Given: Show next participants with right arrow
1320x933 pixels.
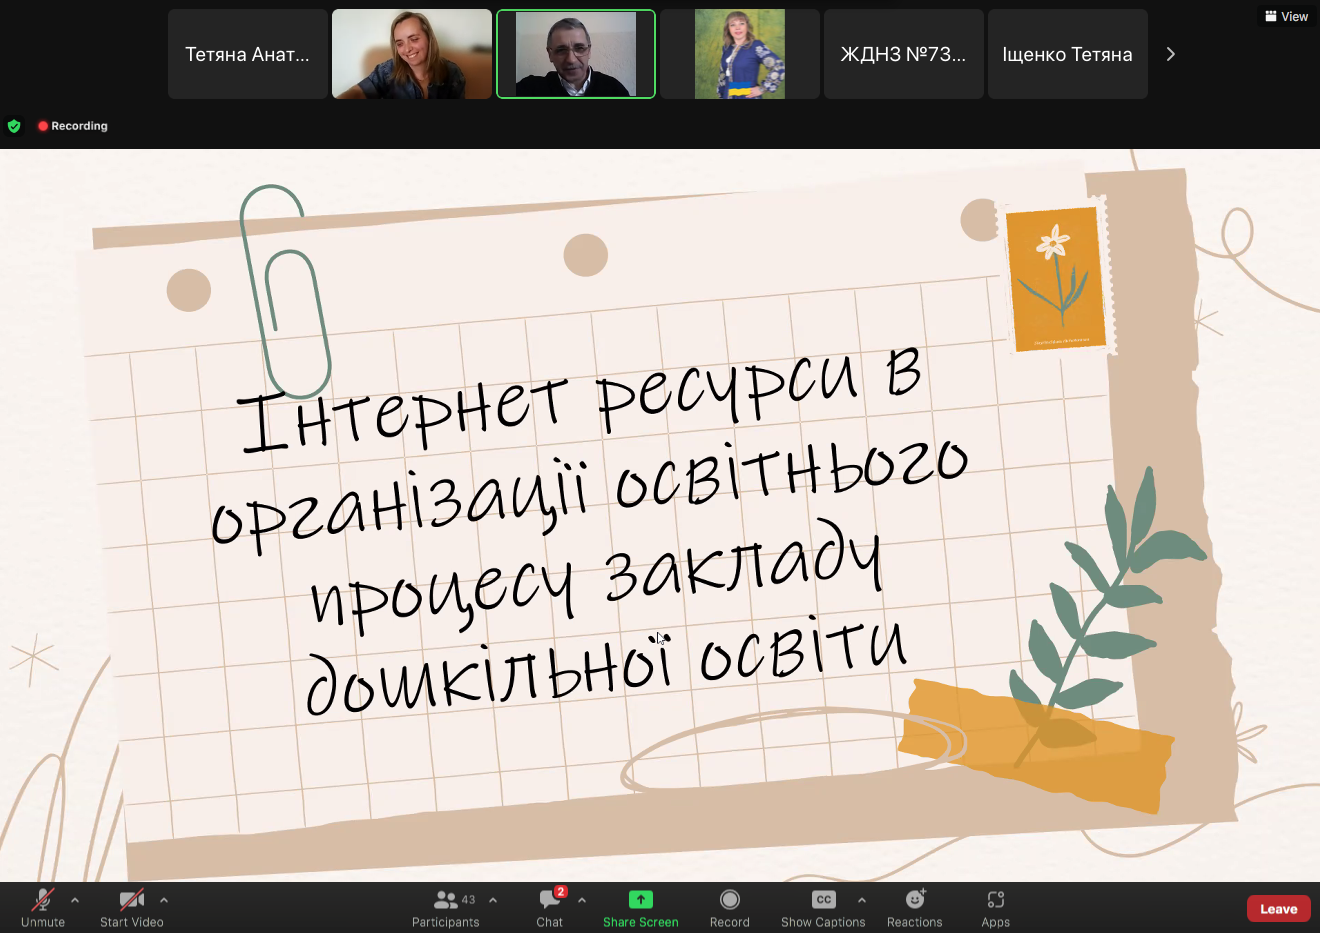Looking at the screenshot, I should pyautogui.click(x=1171, y=54).
